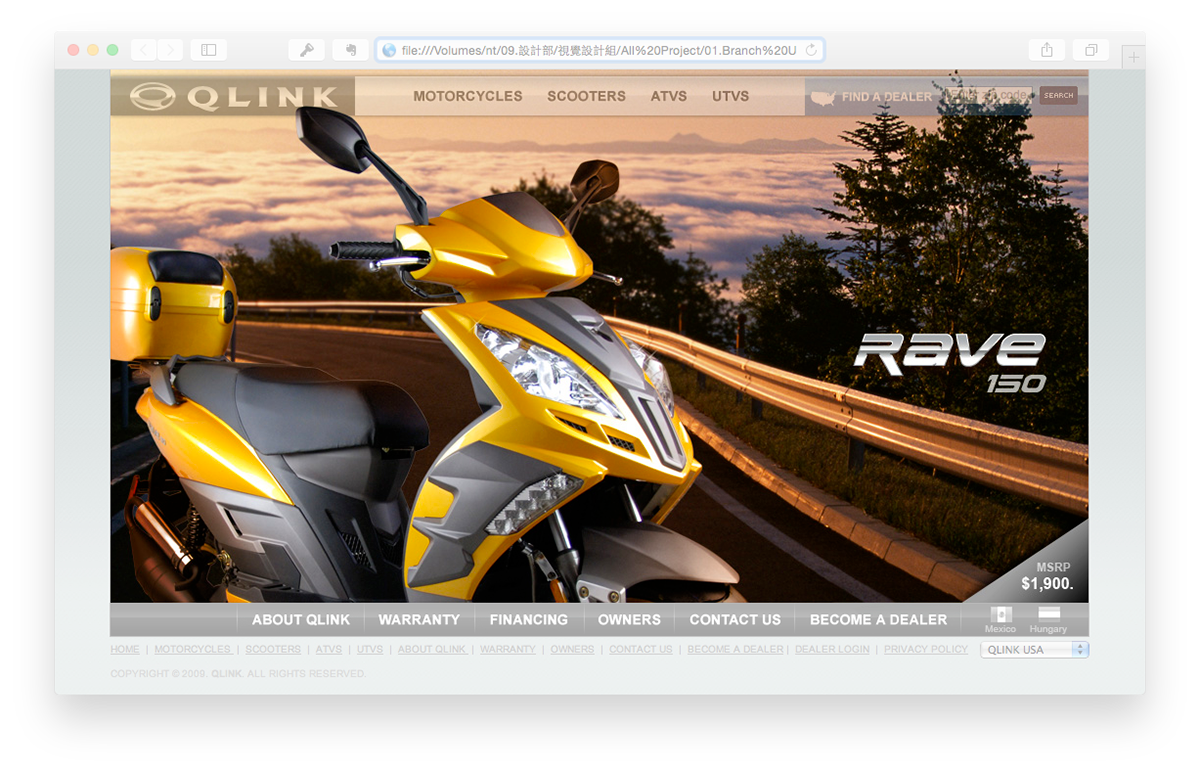Click the browser share icon
1200x773 pixels.
(x=1047, y=50)
